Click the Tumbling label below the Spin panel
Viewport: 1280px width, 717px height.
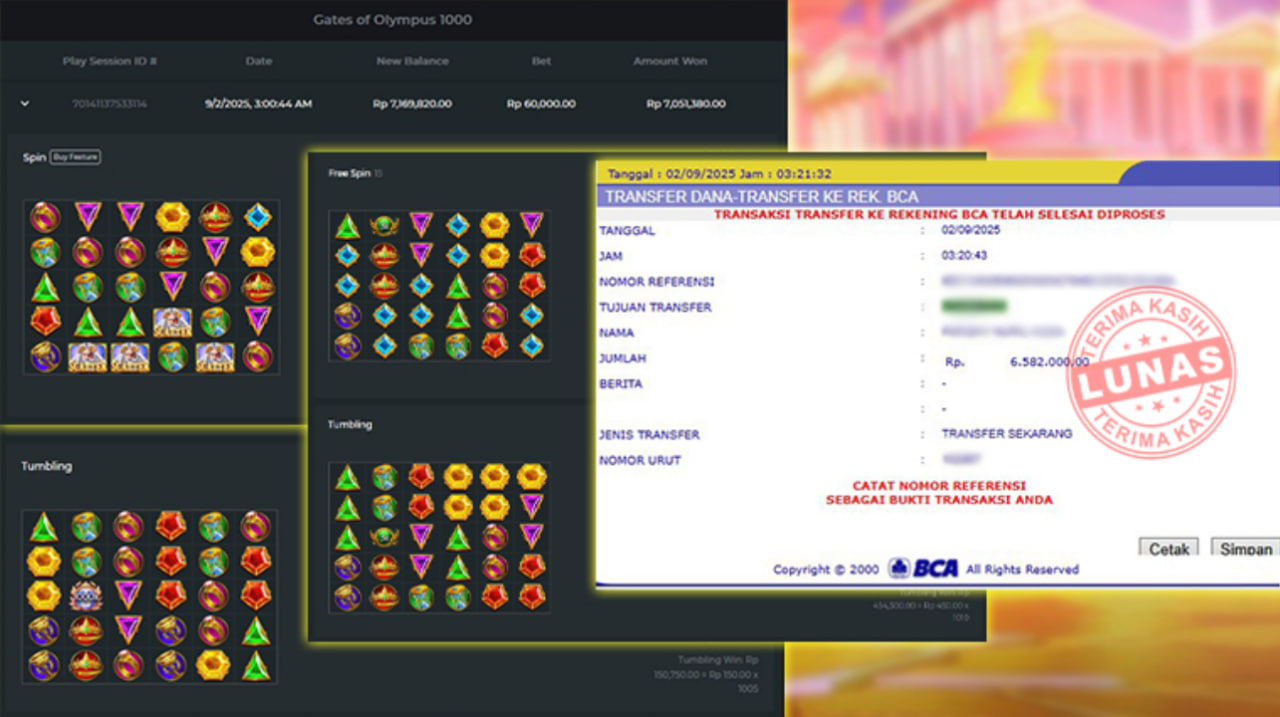pyautogui.click(x=47, y=466)
